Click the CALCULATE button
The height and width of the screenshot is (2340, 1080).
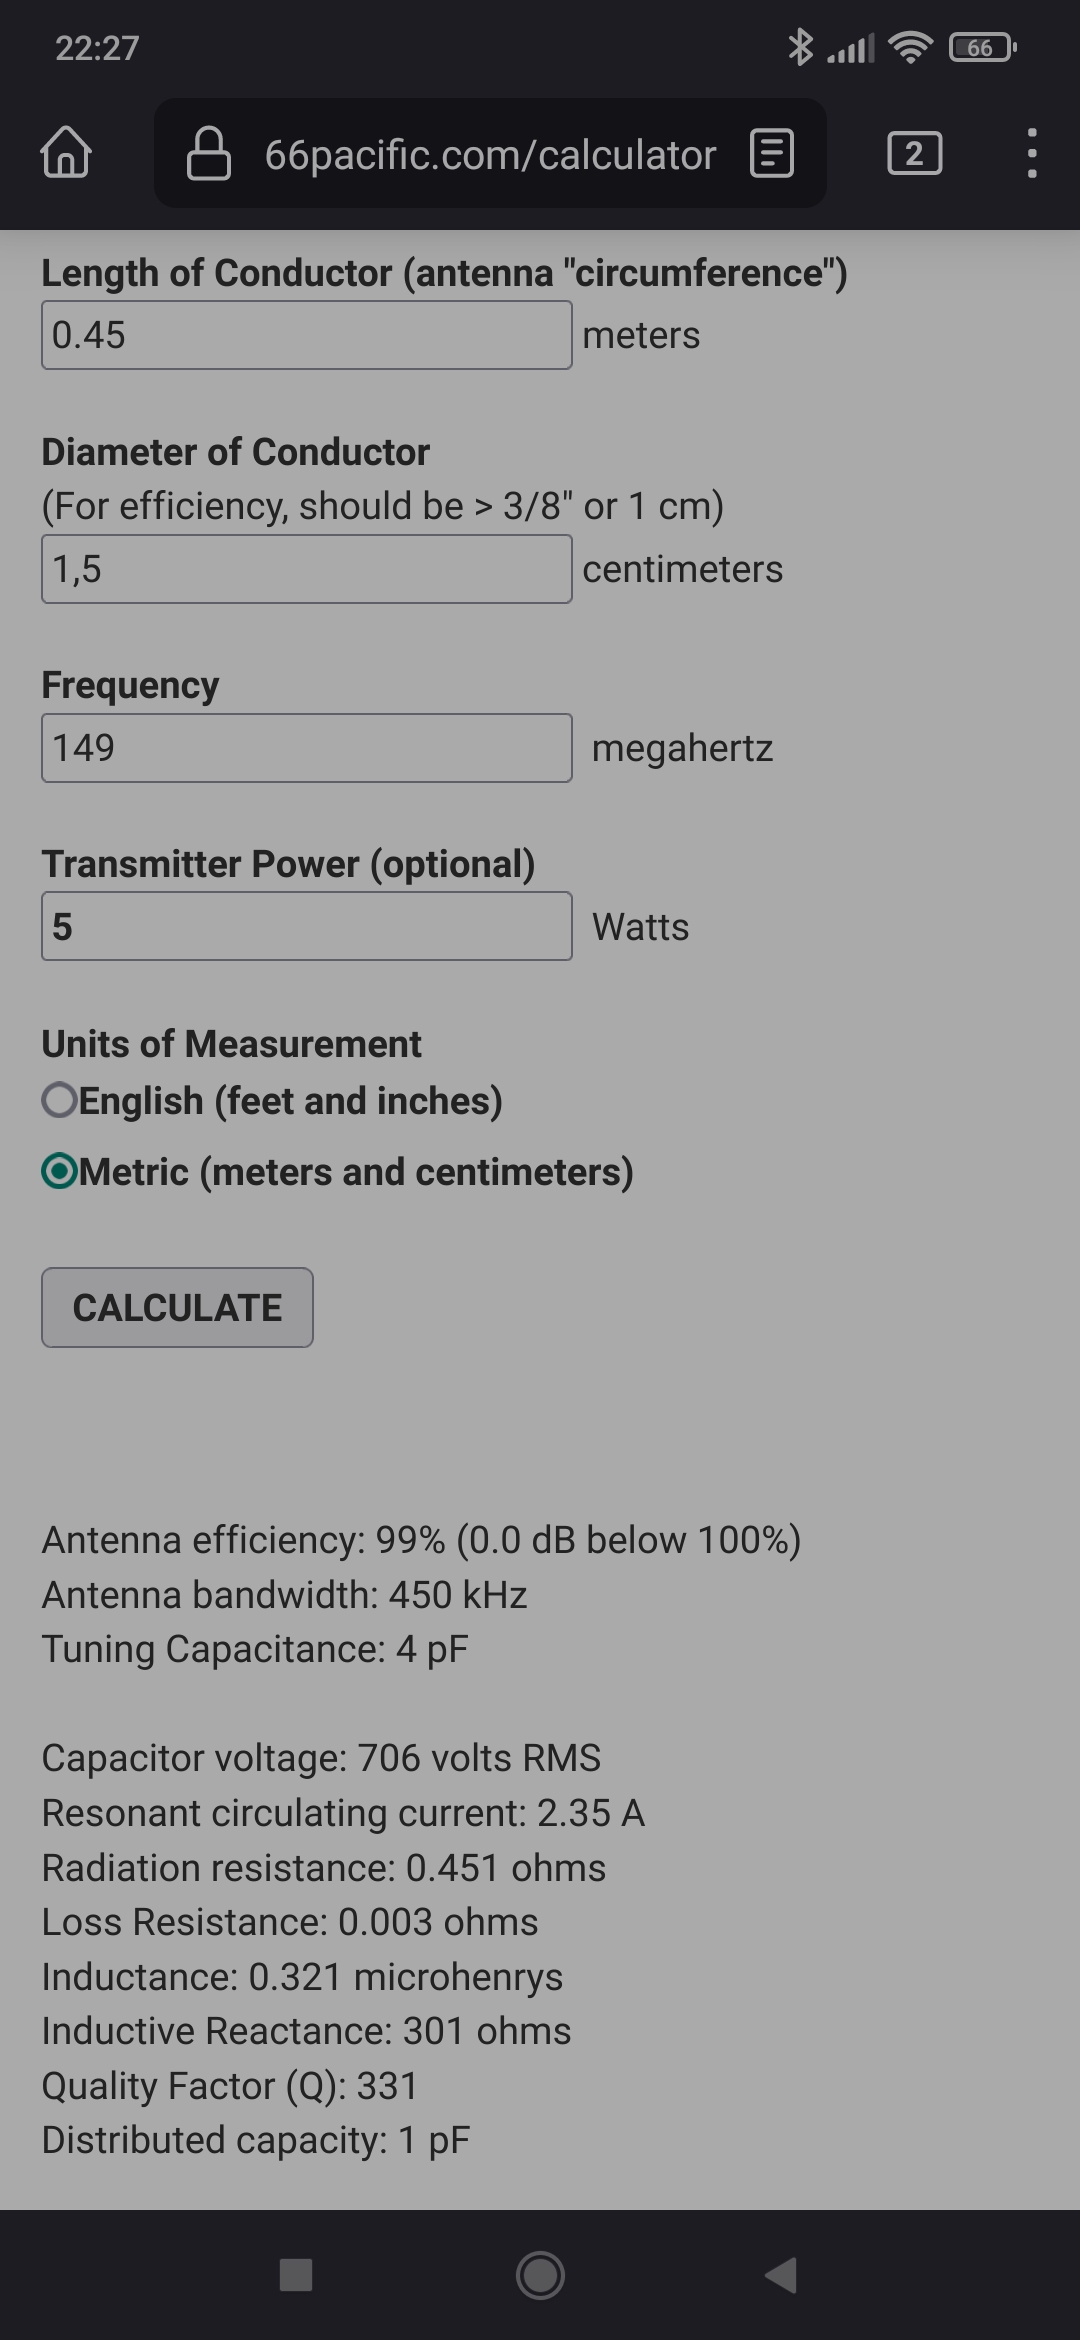tap(177, 1307)
